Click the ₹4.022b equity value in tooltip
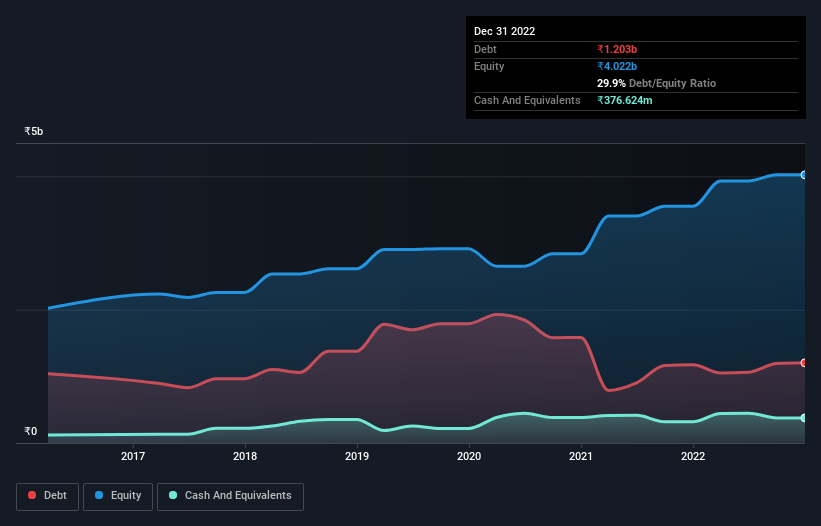821x526 pixels. (617, 66)
